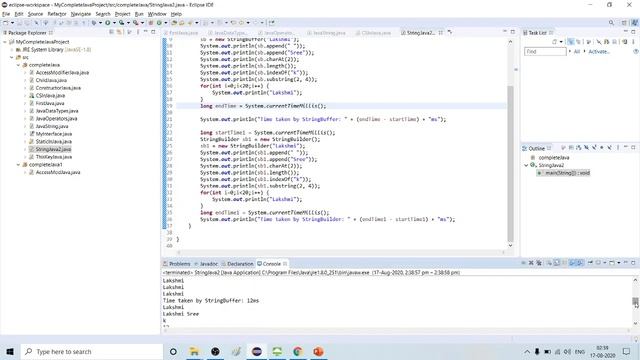The image size is (640, 360).
Task: Run the program with the Run icon
Action: coord(108,23)
